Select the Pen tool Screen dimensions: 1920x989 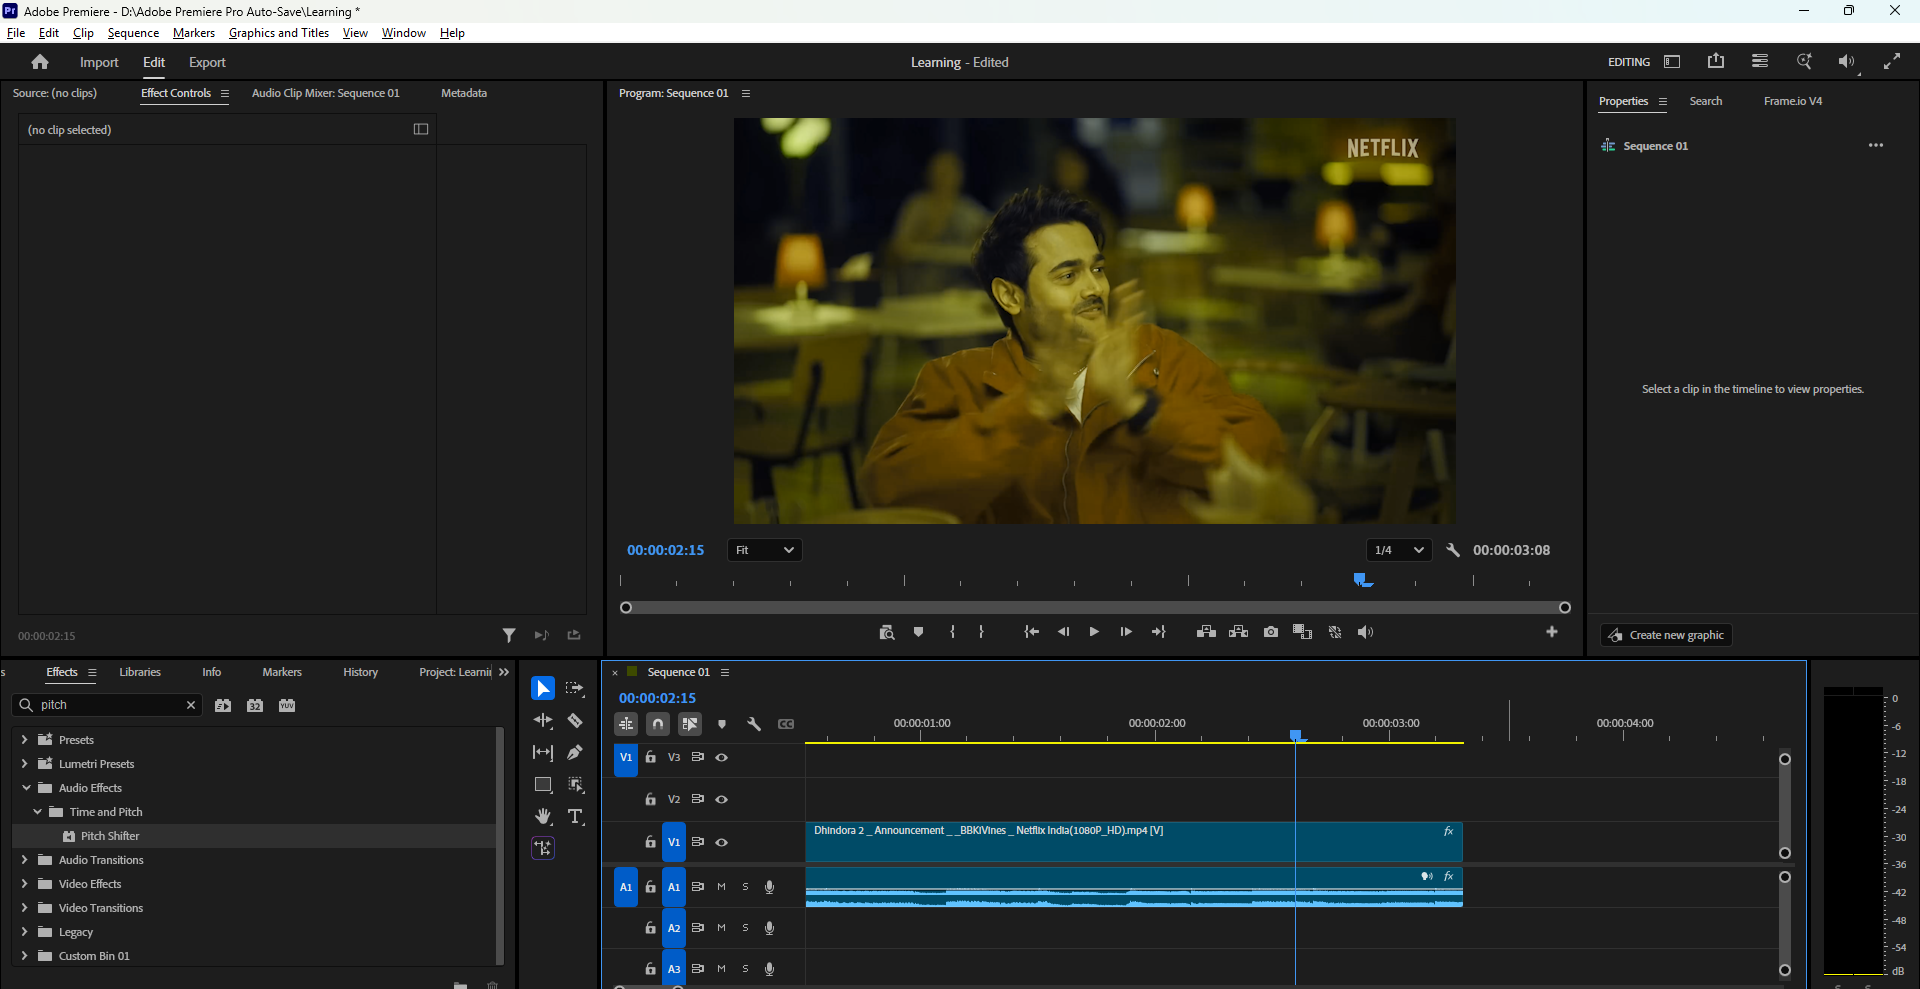point(575,753)
